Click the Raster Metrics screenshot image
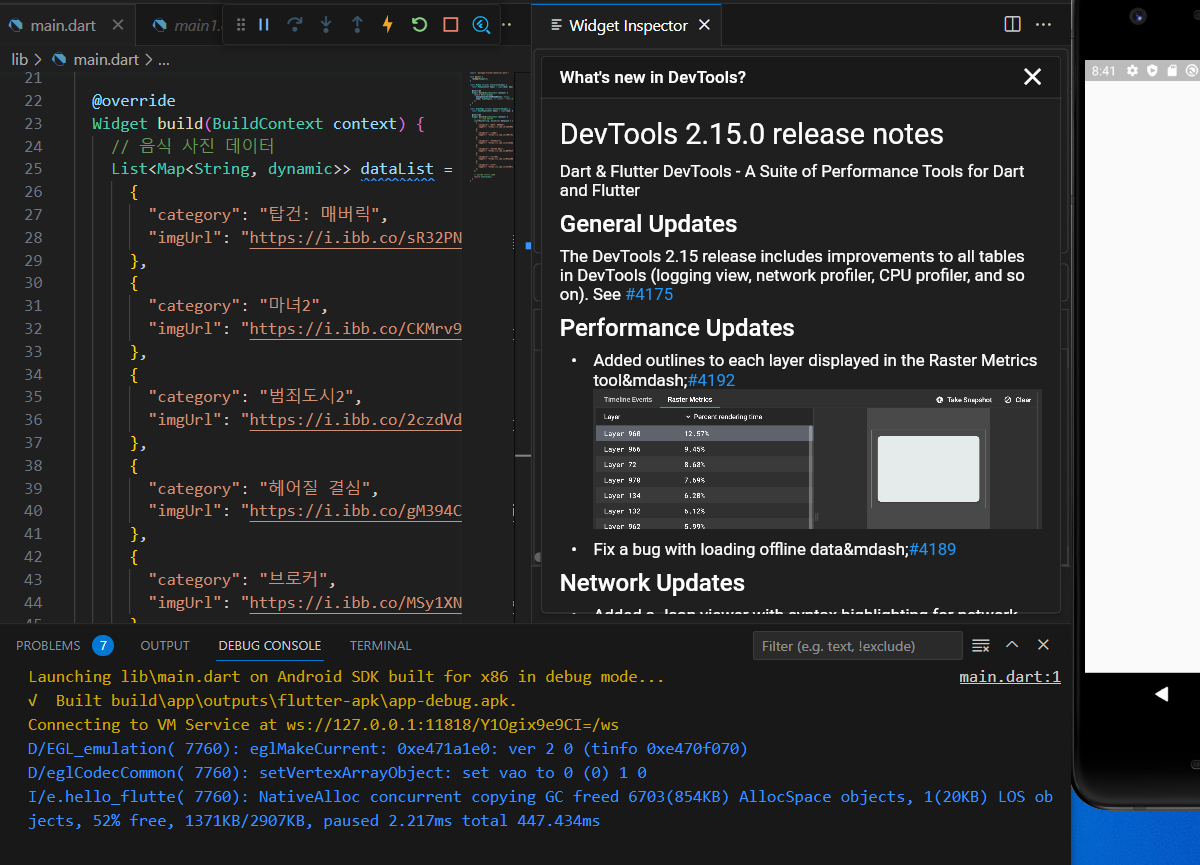The width and height of the screenshot is (1200, 865). [x=818, y=459]
